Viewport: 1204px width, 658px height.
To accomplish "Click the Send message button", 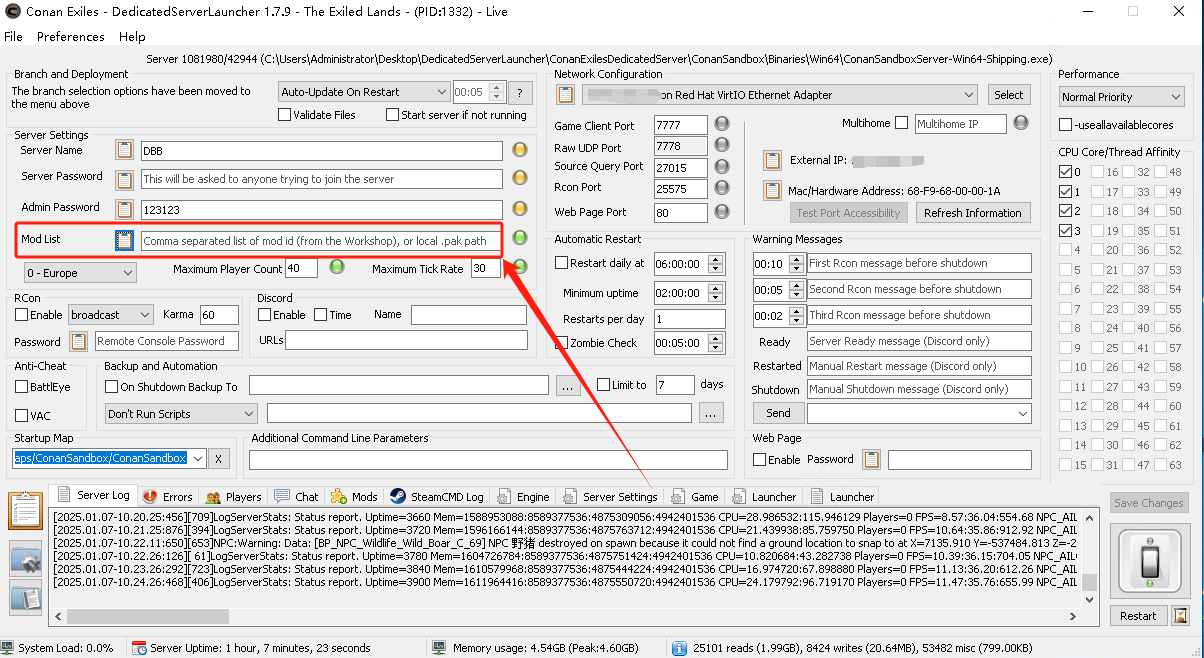I will pyautogui.click(x=778, y=413).
